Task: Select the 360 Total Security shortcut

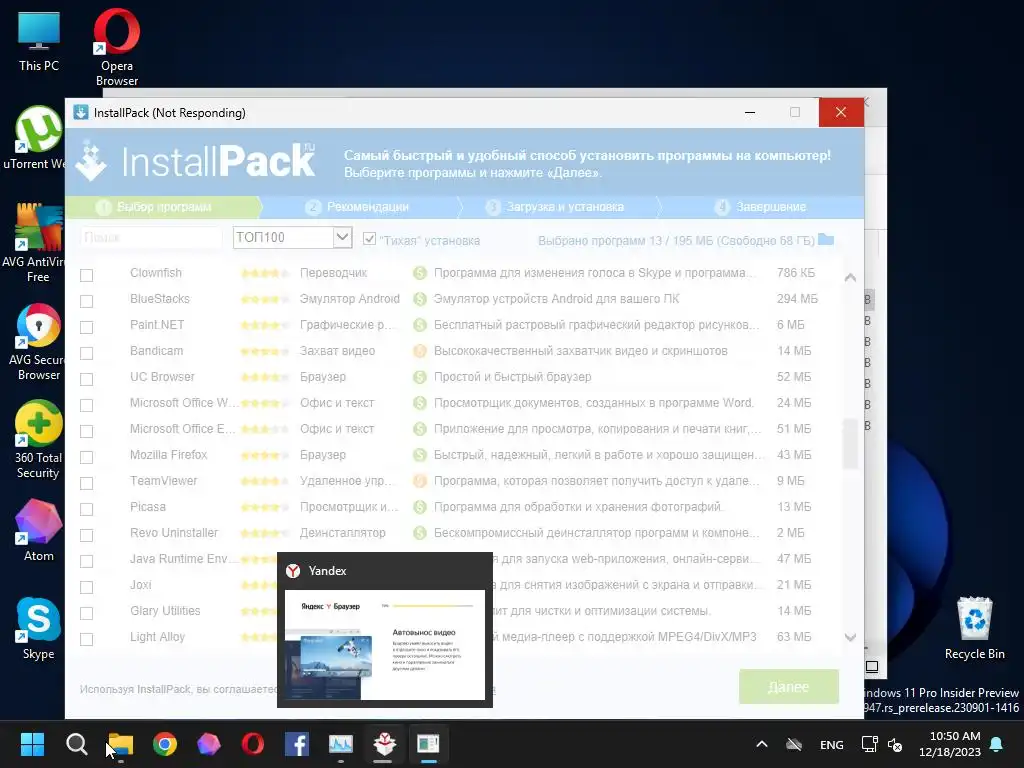Action: [38, 440]
